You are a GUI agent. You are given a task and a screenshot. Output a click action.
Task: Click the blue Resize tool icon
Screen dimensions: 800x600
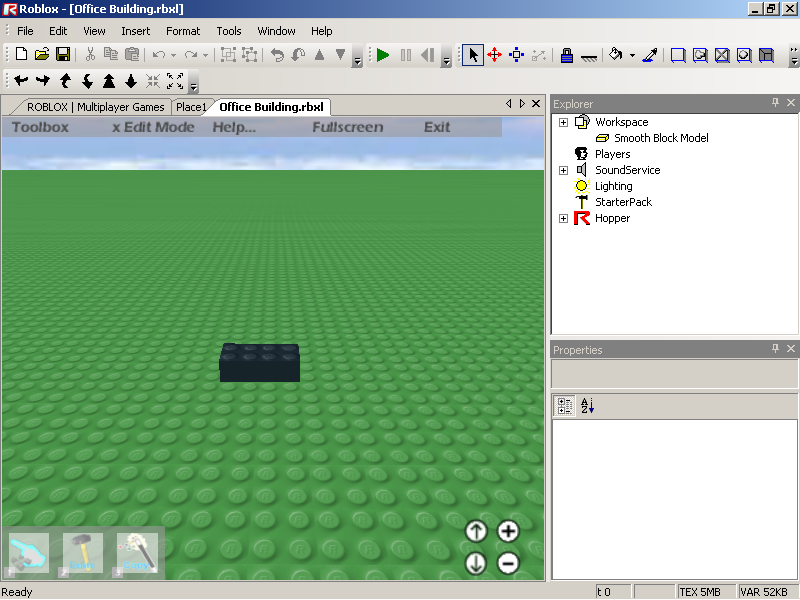(517, 55)
